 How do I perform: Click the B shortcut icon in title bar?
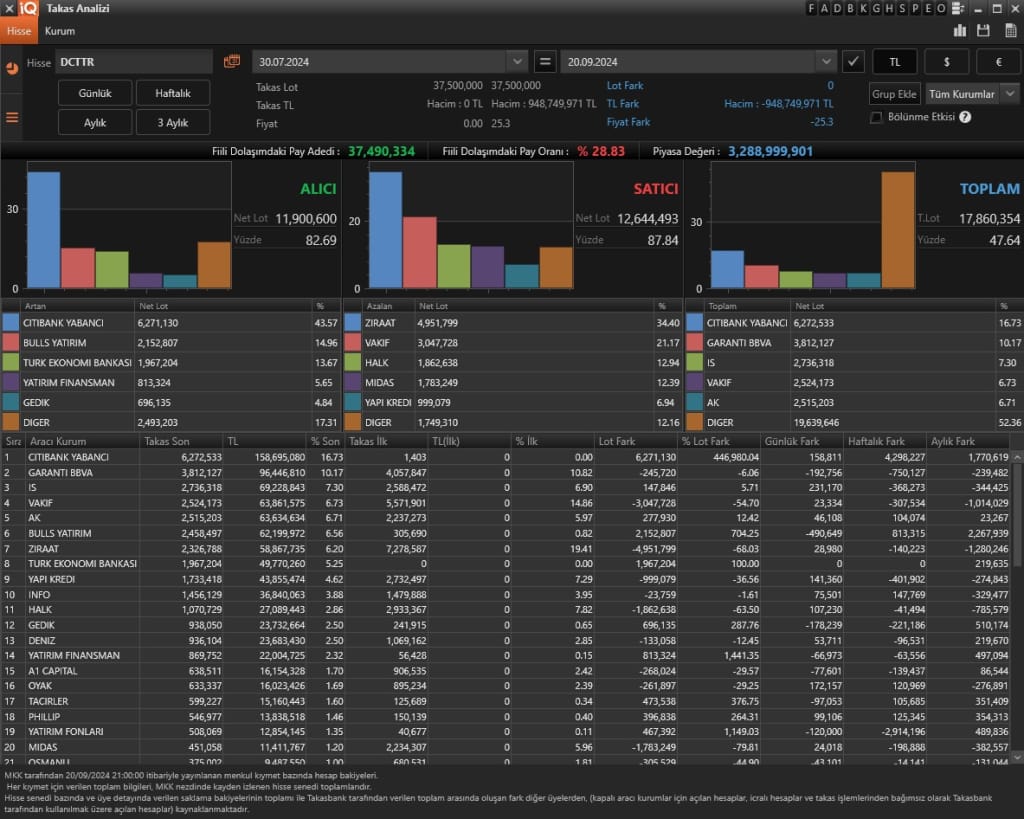(x=850, y=8)
